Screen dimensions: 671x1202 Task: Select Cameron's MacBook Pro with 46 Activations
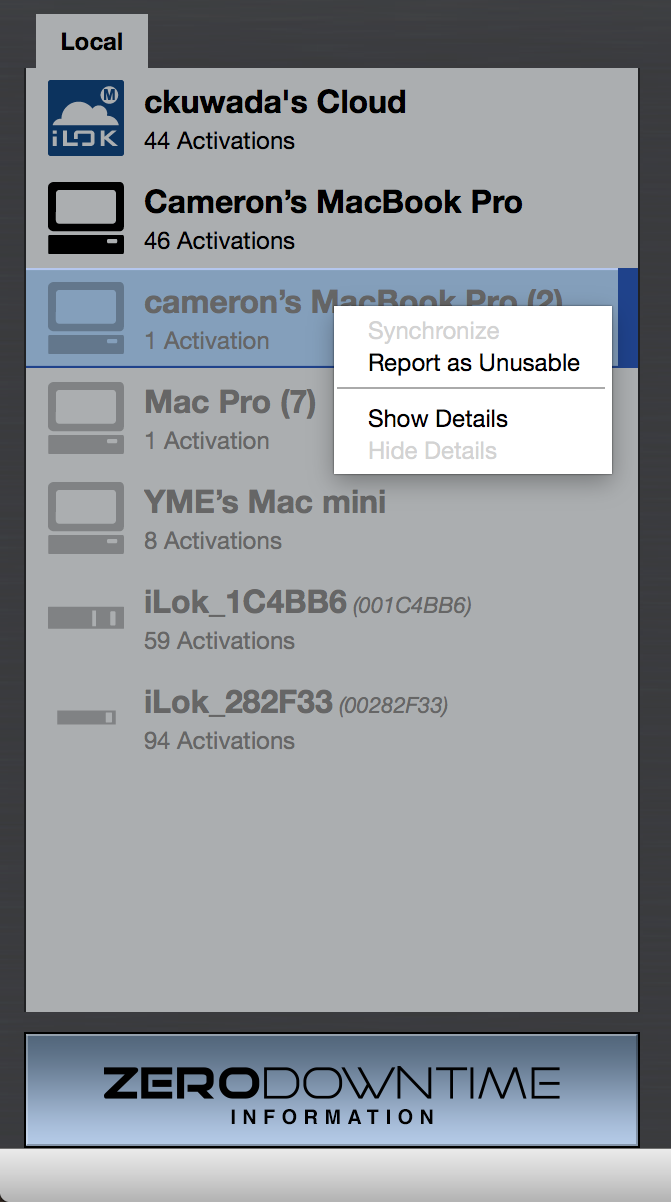point(332,218)
